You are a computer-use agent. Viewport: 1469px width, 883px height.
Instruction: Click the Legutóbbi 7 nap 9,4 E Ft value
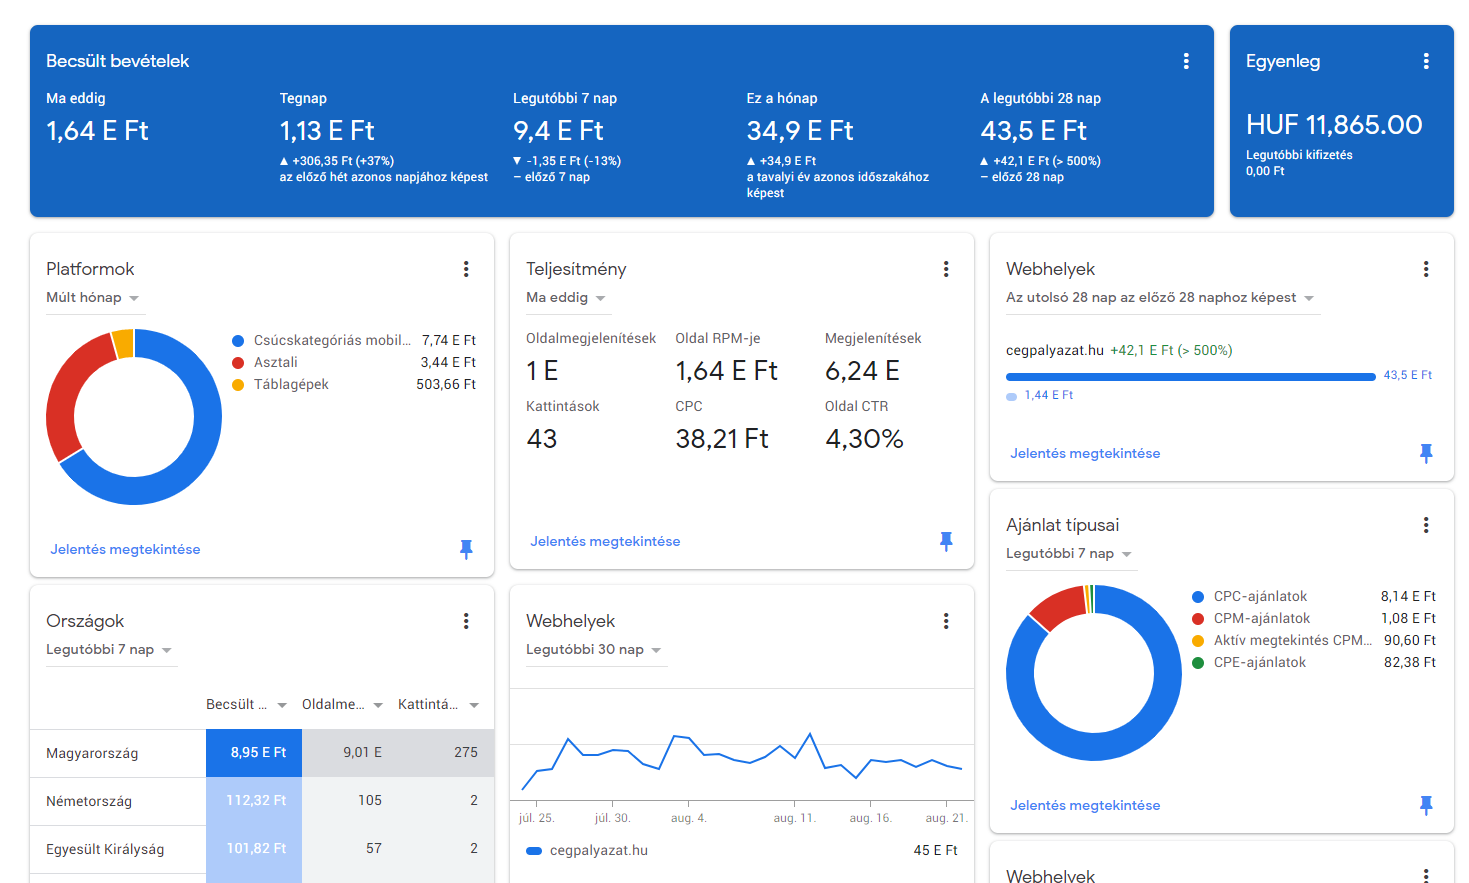558,131
